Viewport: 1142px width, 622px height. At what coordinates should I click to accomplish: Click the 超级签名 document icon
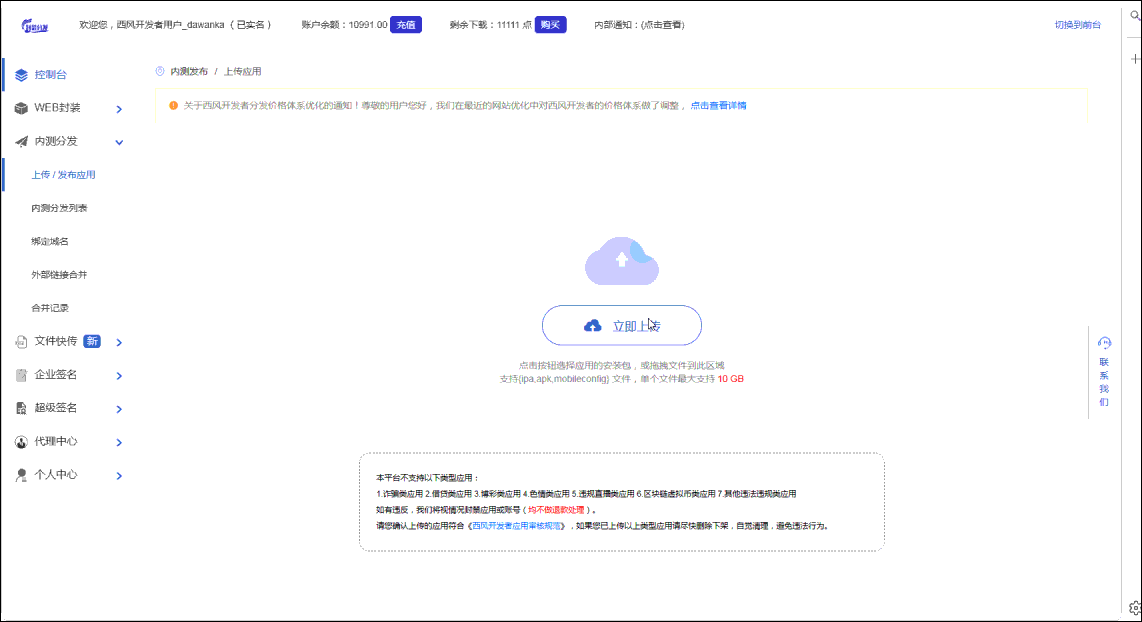tap(20, 408)
